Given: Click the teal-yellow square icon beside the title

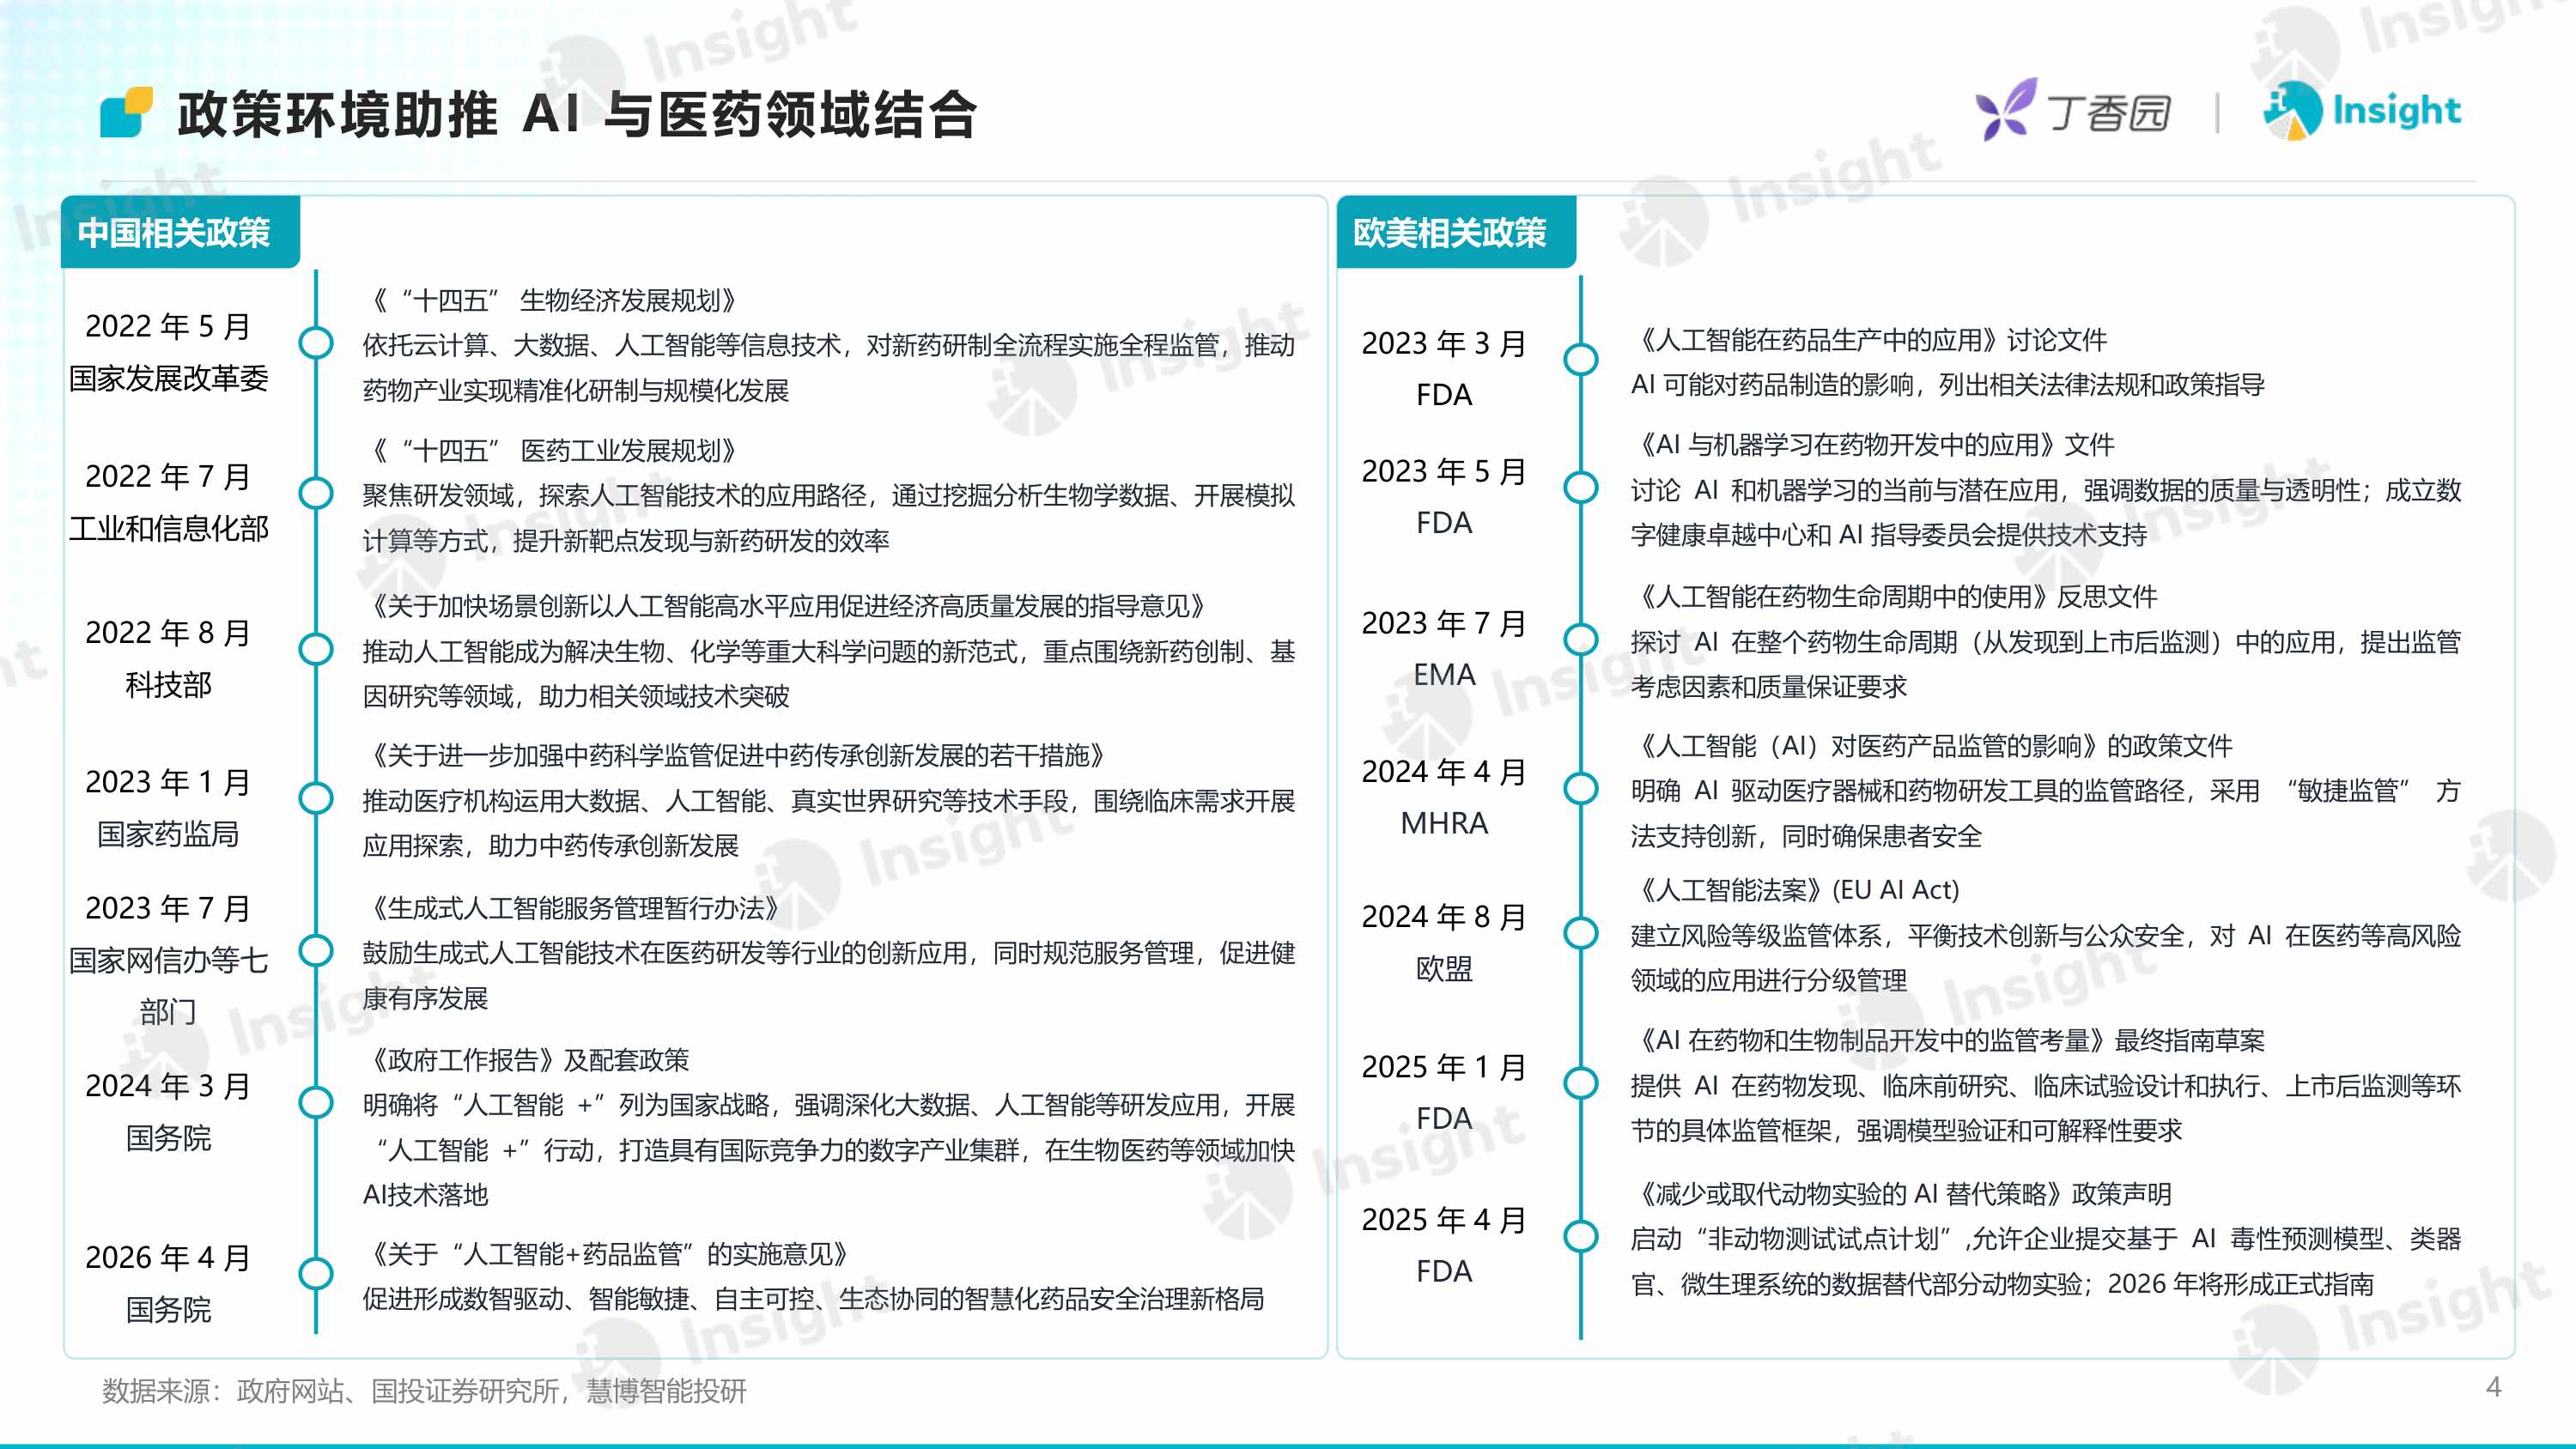Looking at the screenshot, I should point(126,112).
